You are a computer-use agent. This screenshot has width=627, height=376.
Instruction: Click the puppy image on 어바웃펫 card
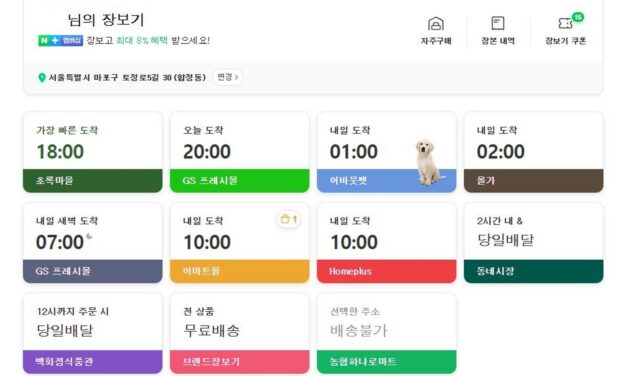(428, 162)
